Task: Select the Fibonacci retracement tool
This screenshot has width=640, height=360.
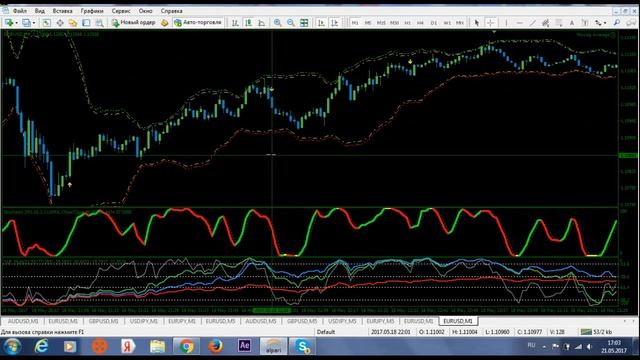Action: (x=558, y=23)
